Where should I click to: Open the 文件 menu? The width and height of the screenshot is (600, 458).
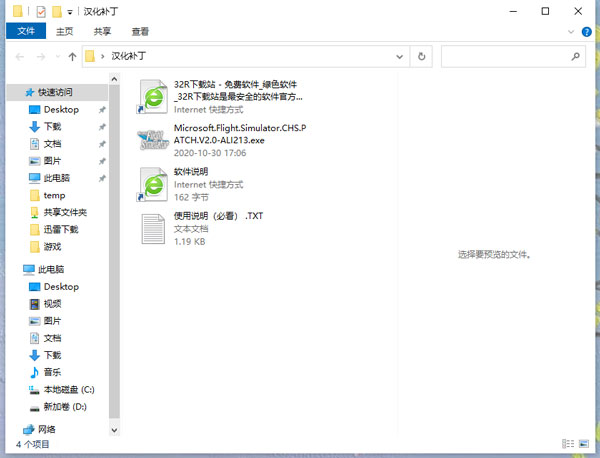[24, 31]
